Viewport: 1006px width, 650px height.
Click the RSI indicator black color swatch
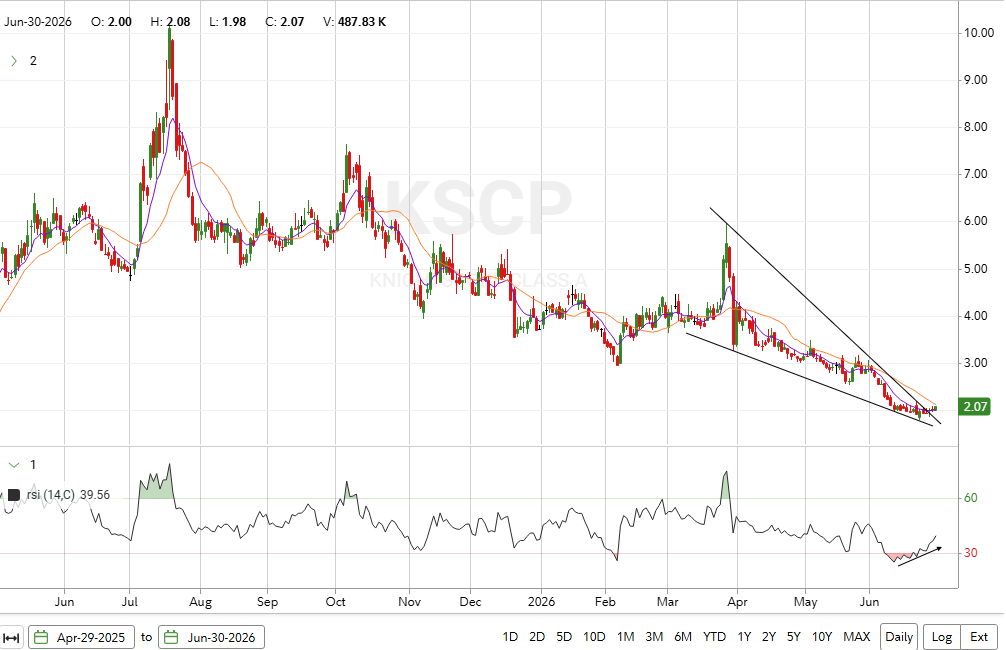[13, 495]
